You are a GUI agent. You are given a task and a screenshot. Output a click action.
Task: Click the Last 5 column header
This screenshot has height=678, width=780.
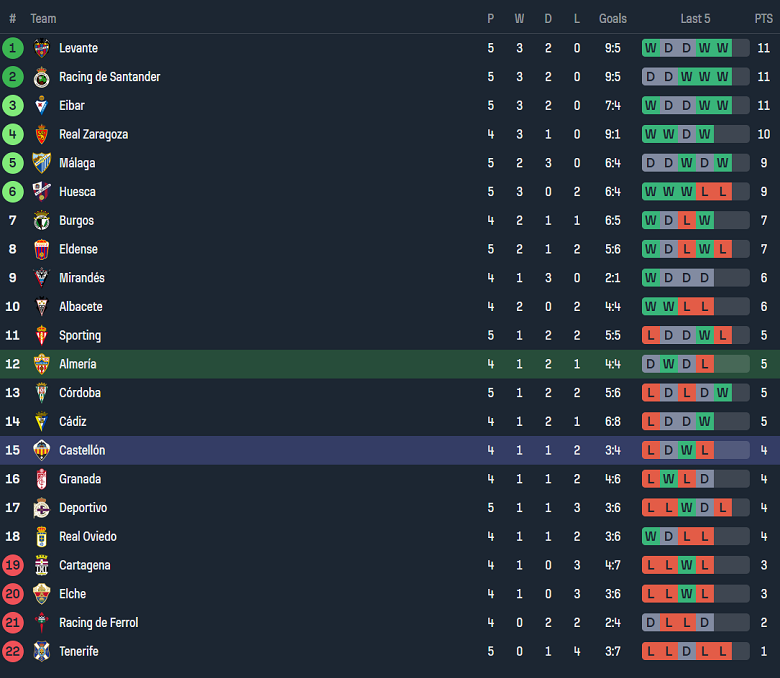coord(695,19)
